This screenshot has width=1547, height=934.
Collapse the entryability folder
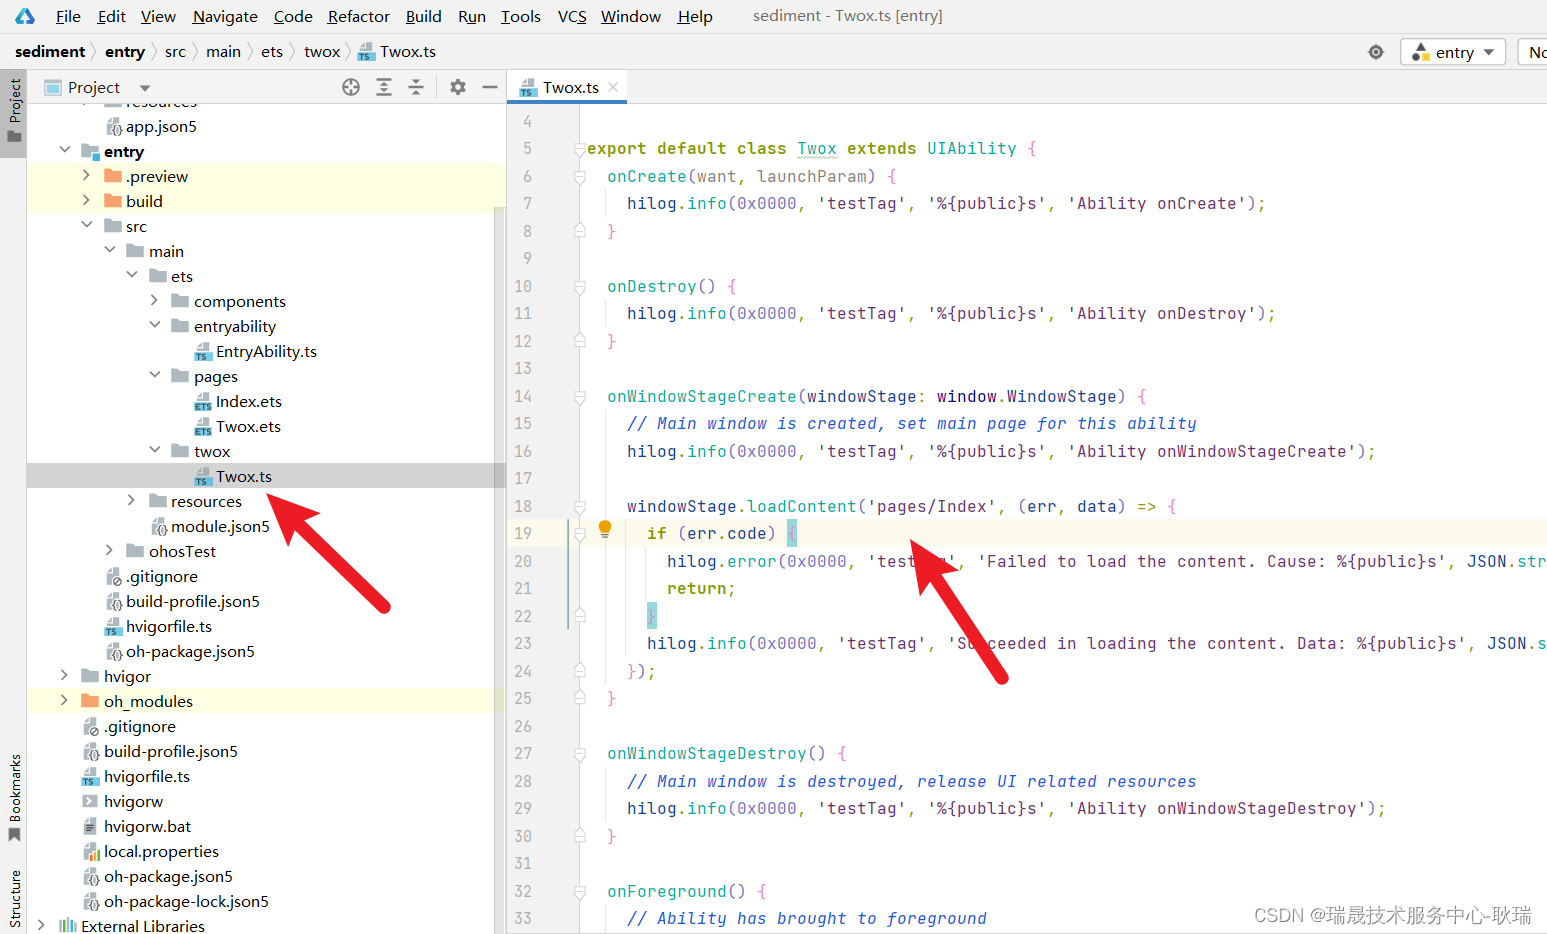(155, 325)
